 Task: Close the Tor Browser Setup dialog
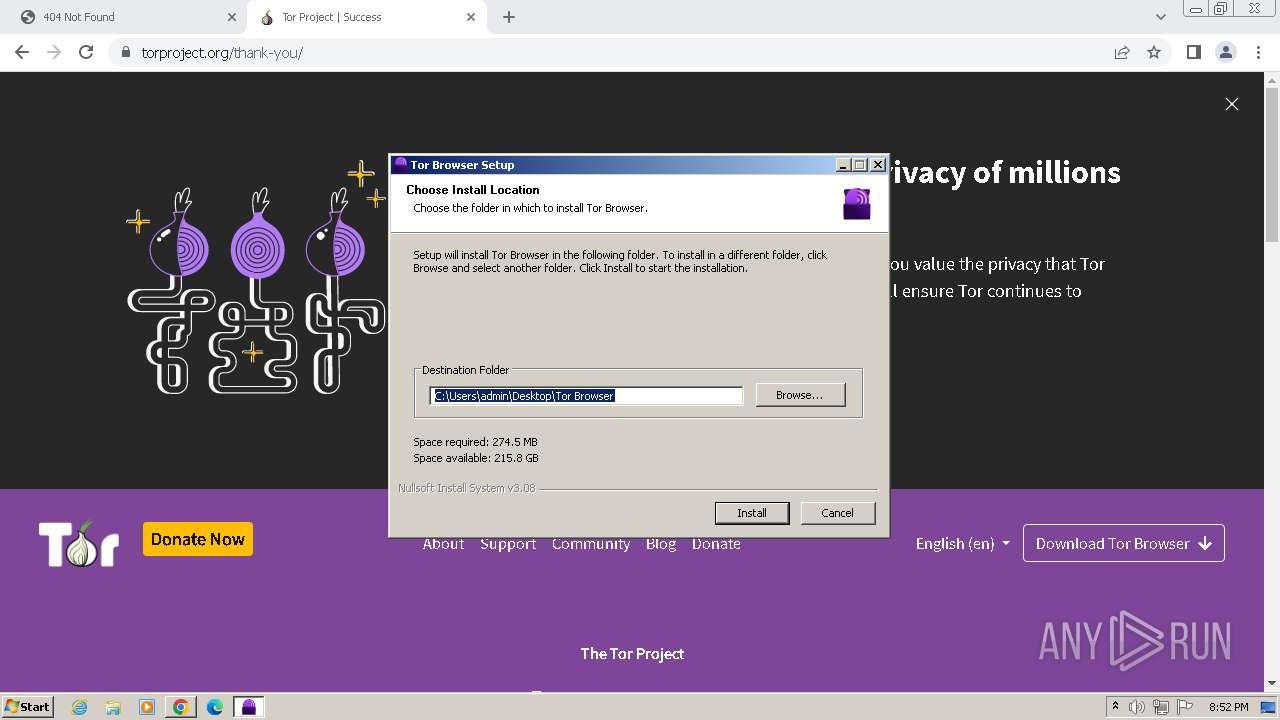877,165
